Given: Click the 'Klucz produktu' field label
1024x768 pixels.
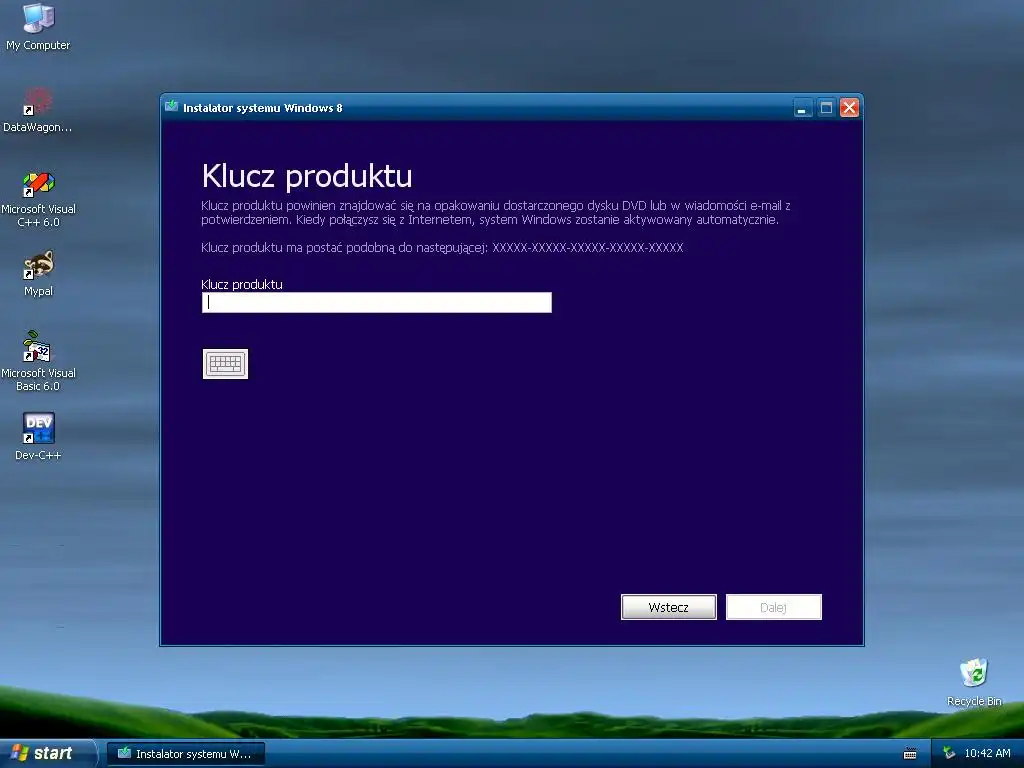Looking at the screenshot, I should (242, 284).
